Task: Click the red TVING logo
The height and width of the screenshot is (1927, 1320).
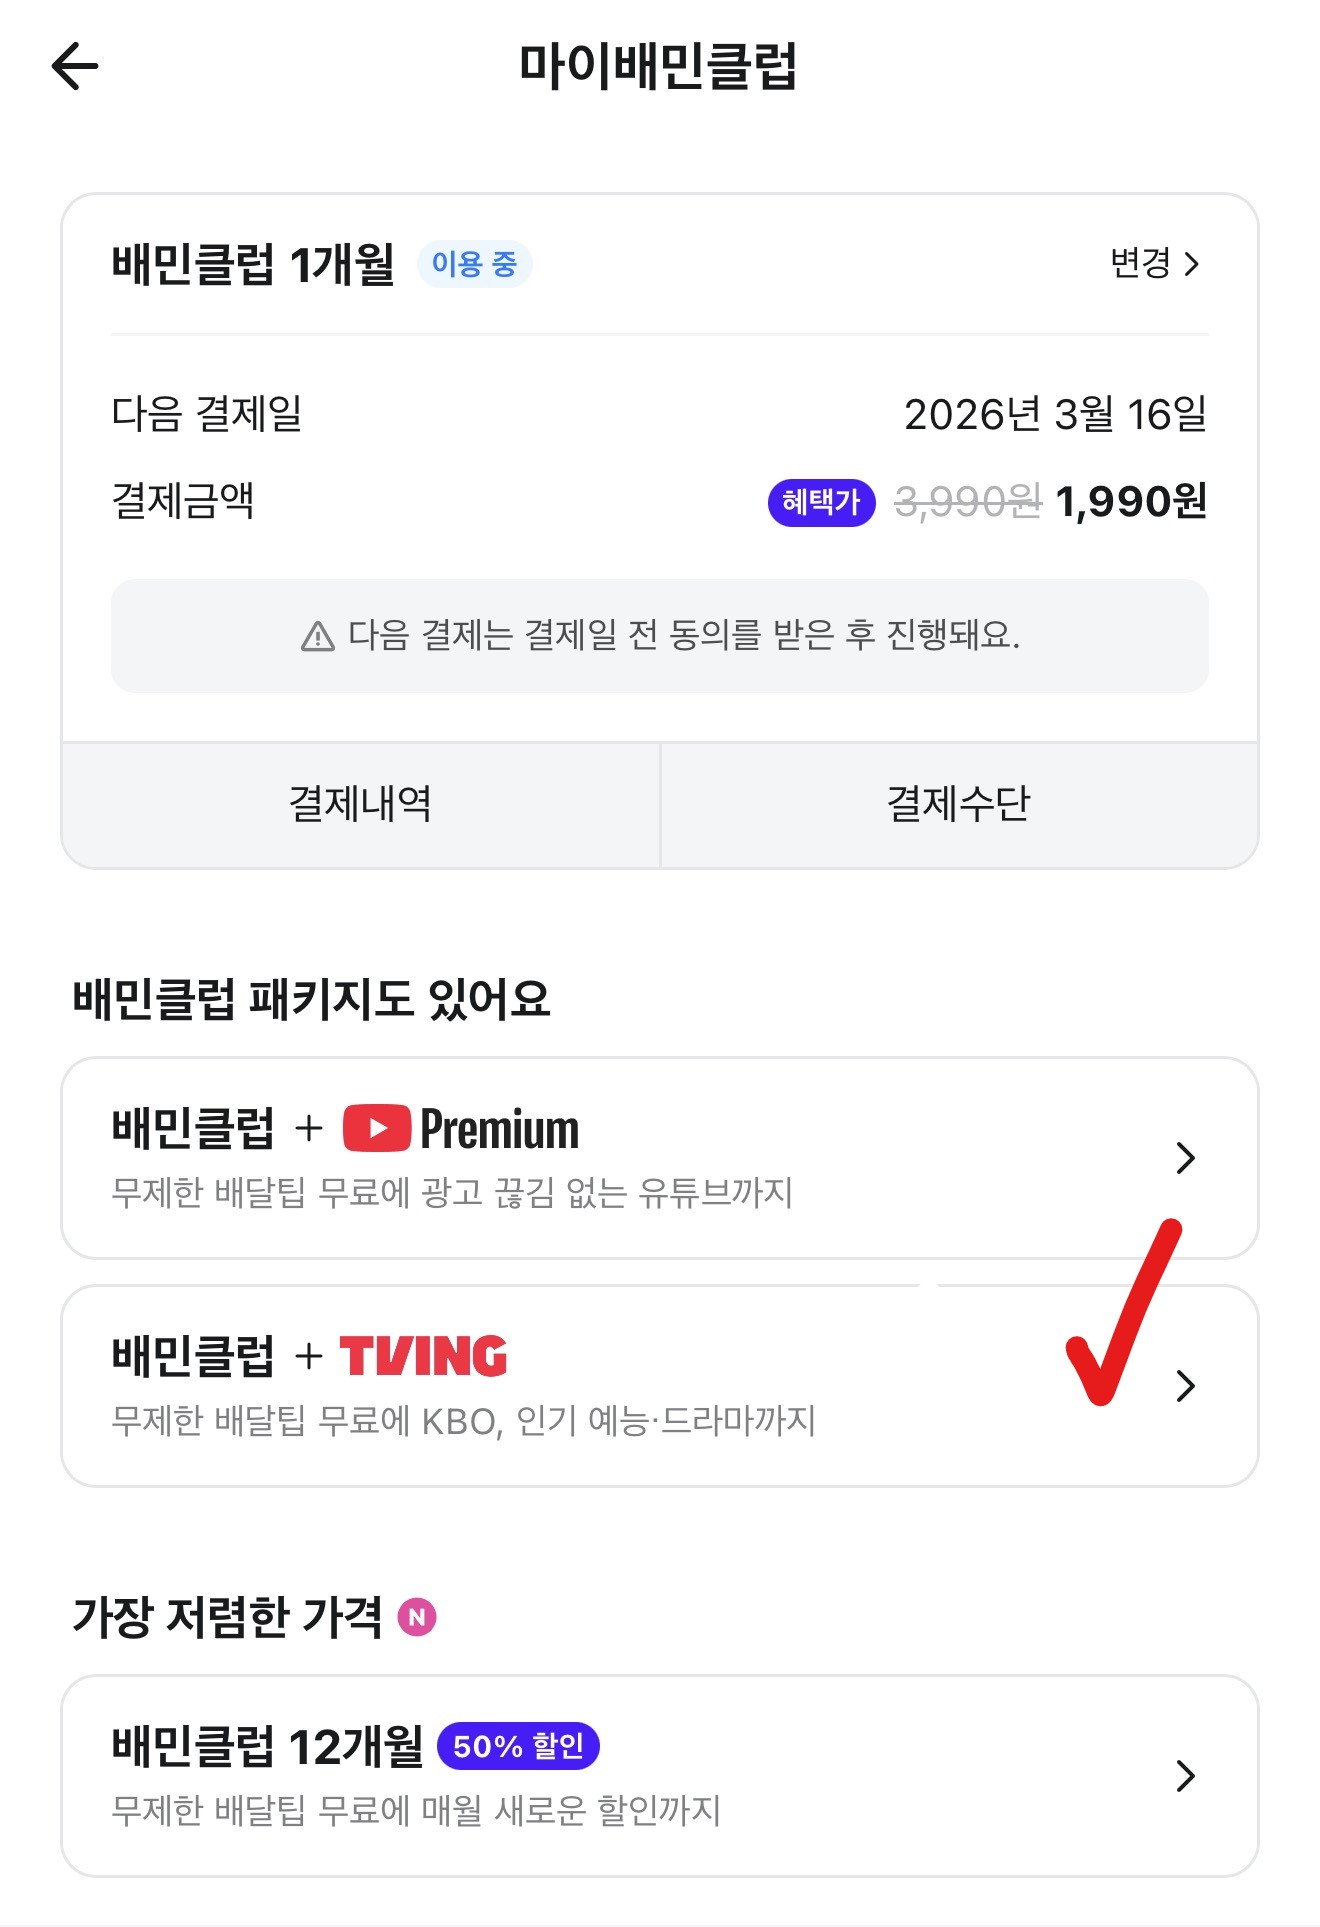Action: tap(423, 1356)
